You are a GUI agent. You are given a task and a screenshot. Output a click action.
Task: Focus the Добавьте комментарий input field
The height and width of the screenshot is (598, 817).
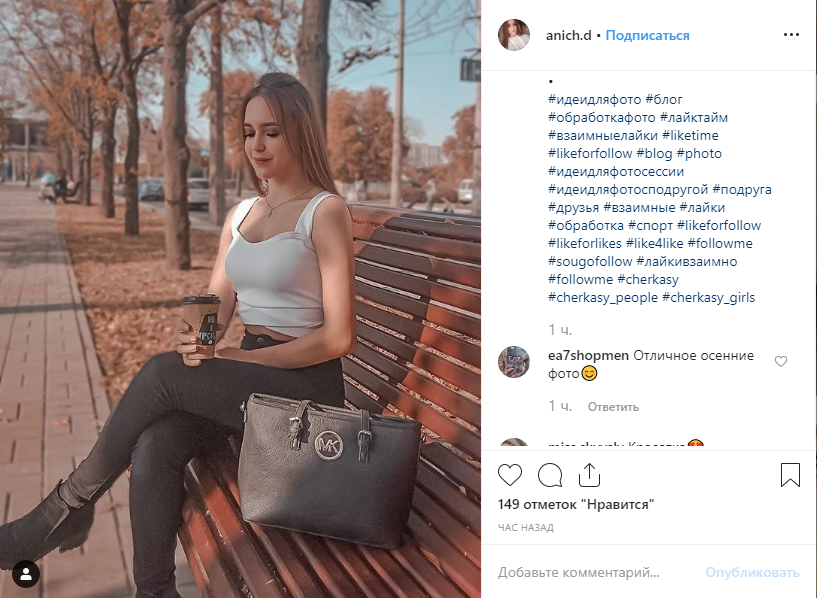tap(594, 572)
